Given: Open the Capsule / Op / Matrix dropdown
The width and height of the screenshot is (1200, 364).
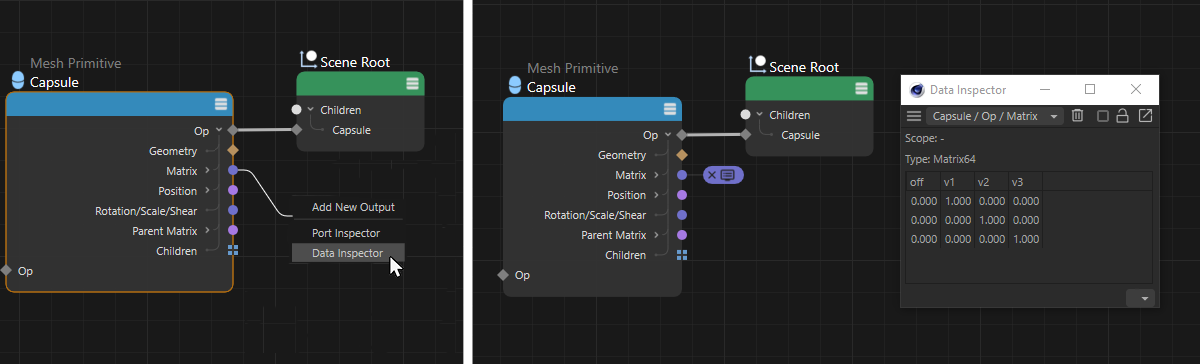Looking at the screenshot, I should coord(994,116).
